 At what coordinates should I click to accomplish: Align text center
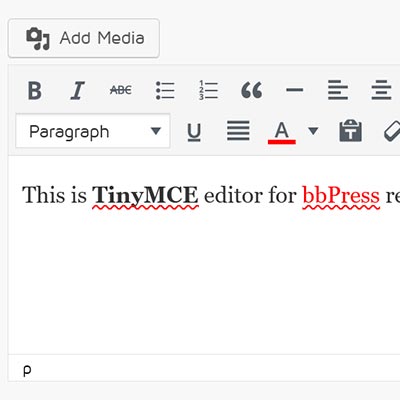(381, 90)
